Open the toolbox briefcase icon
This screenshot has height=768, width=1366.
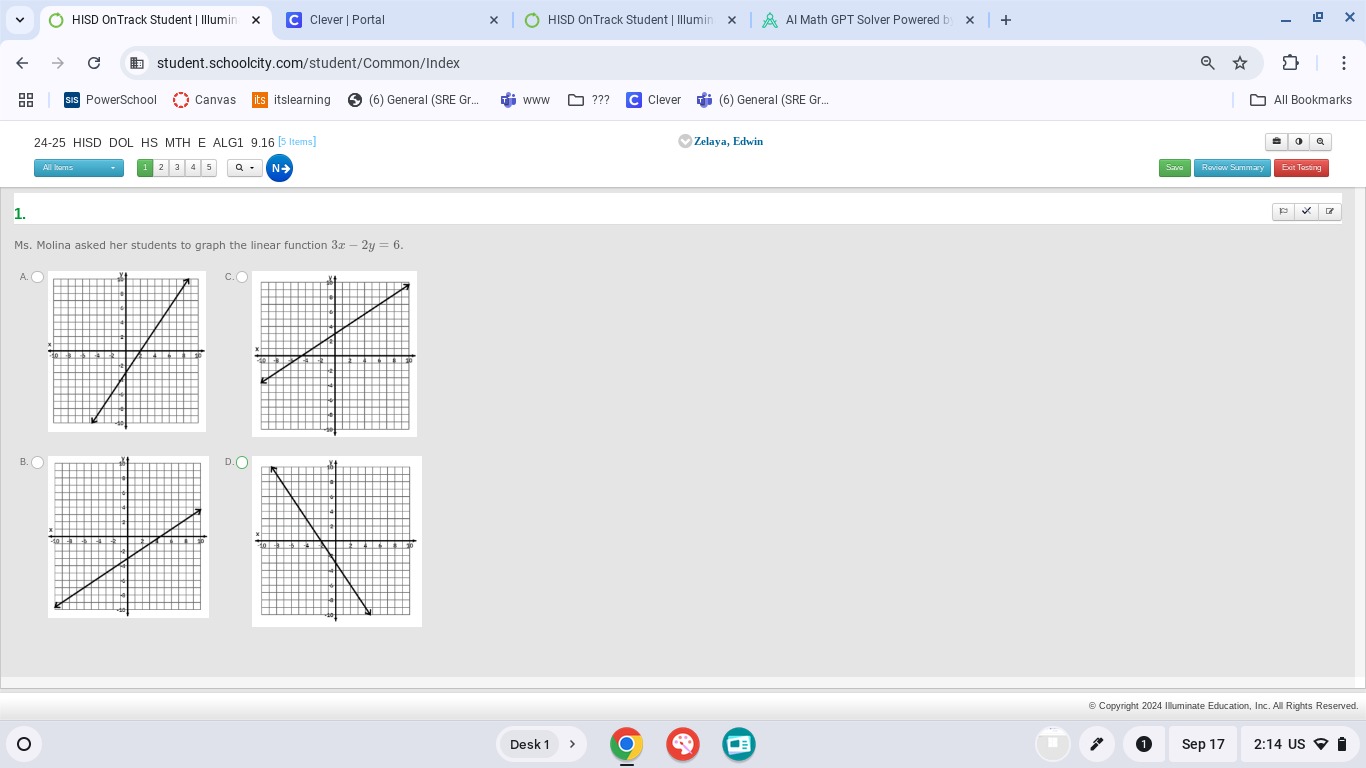pyautogui.click(x=1276, y=142)
